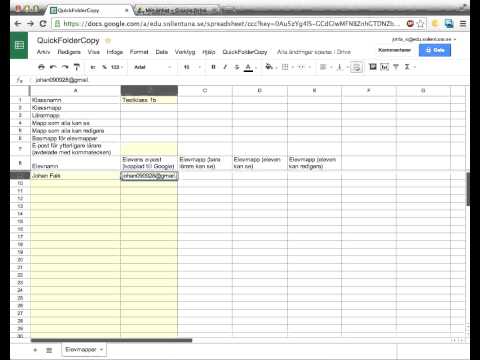Turn on the filter
Image resolution: width=480 pixels, height=360 pixels.
tap(396, 67)
